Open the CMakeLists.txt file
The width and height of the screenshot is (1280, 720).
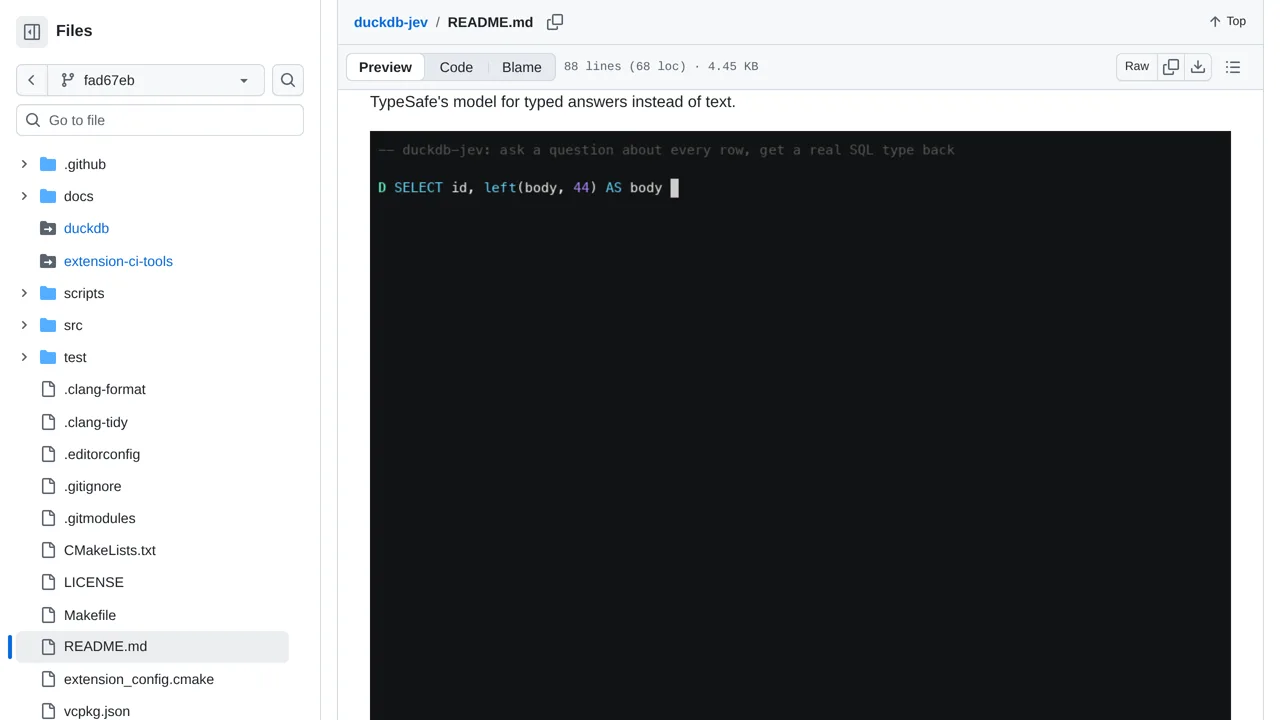click(110, 550)
